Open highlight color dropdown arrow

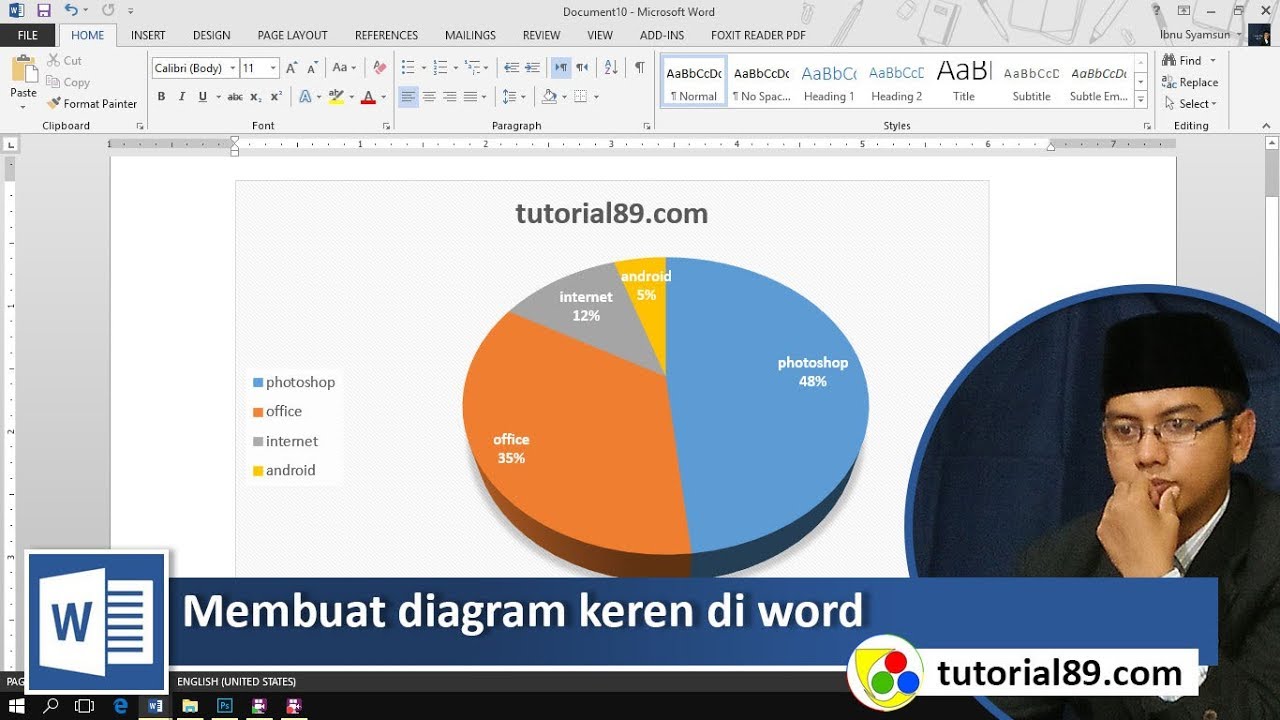click(351, 97)
